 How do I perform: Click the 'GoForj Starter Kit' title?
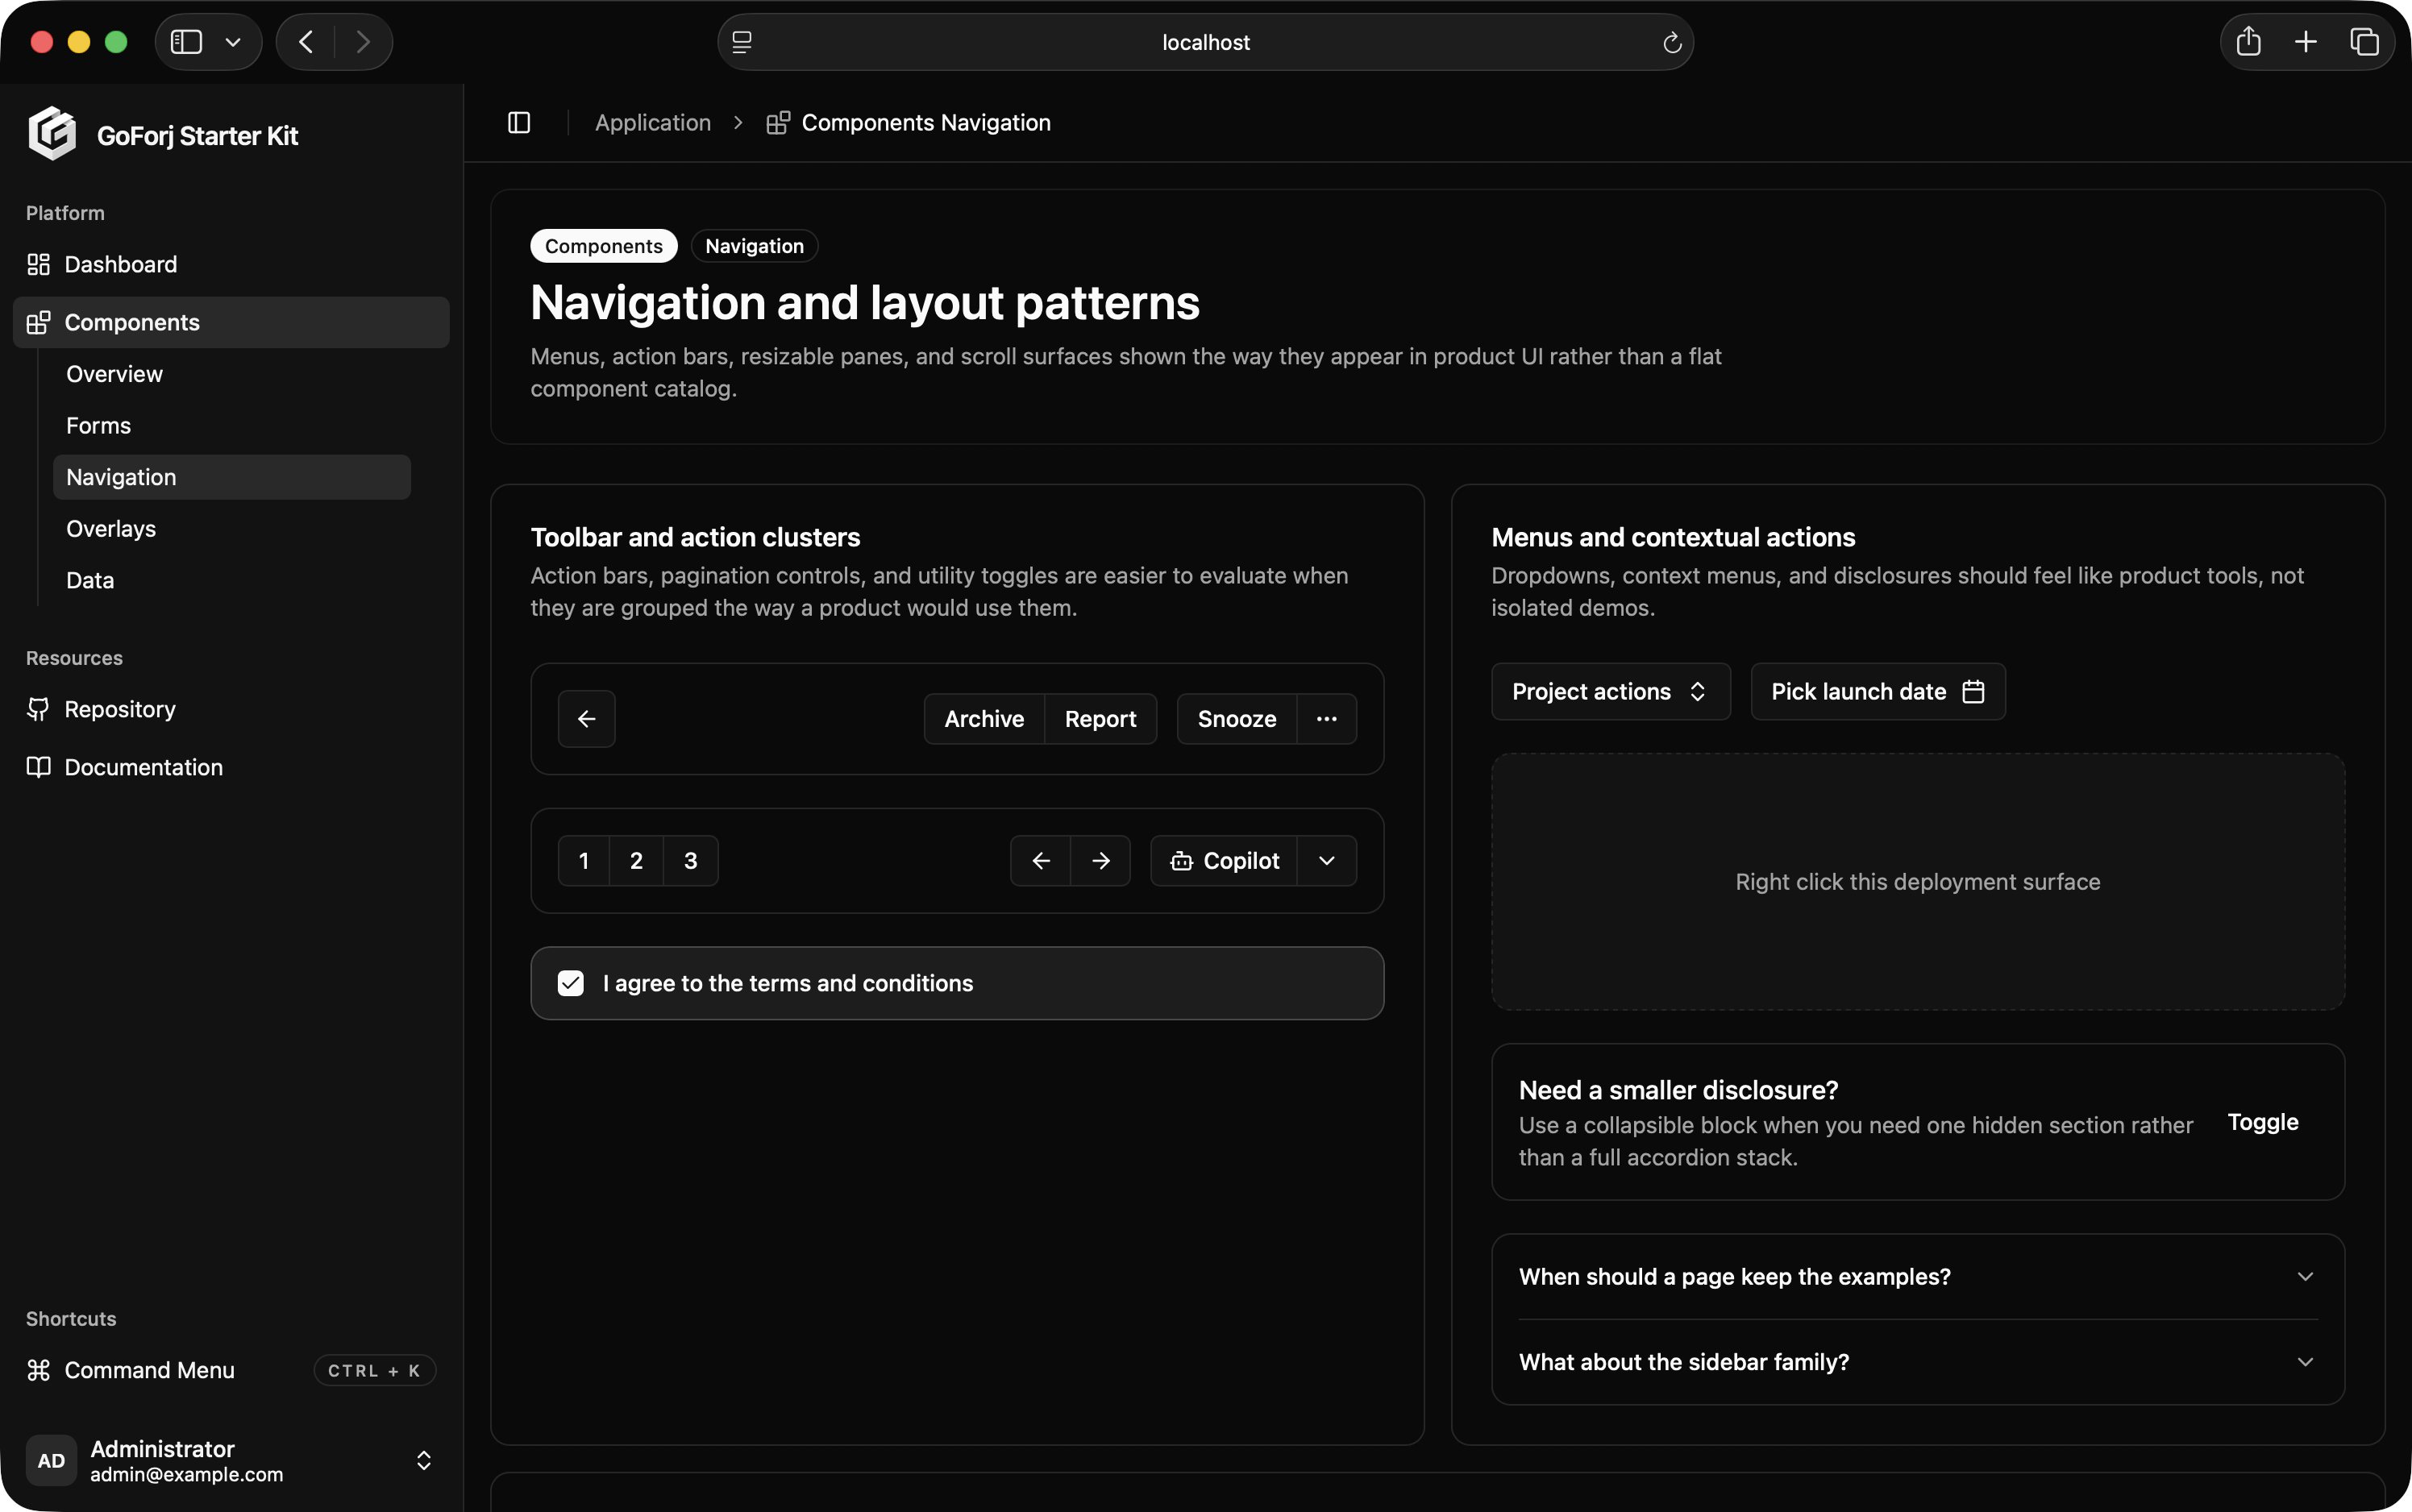click(x=197, y=135)
